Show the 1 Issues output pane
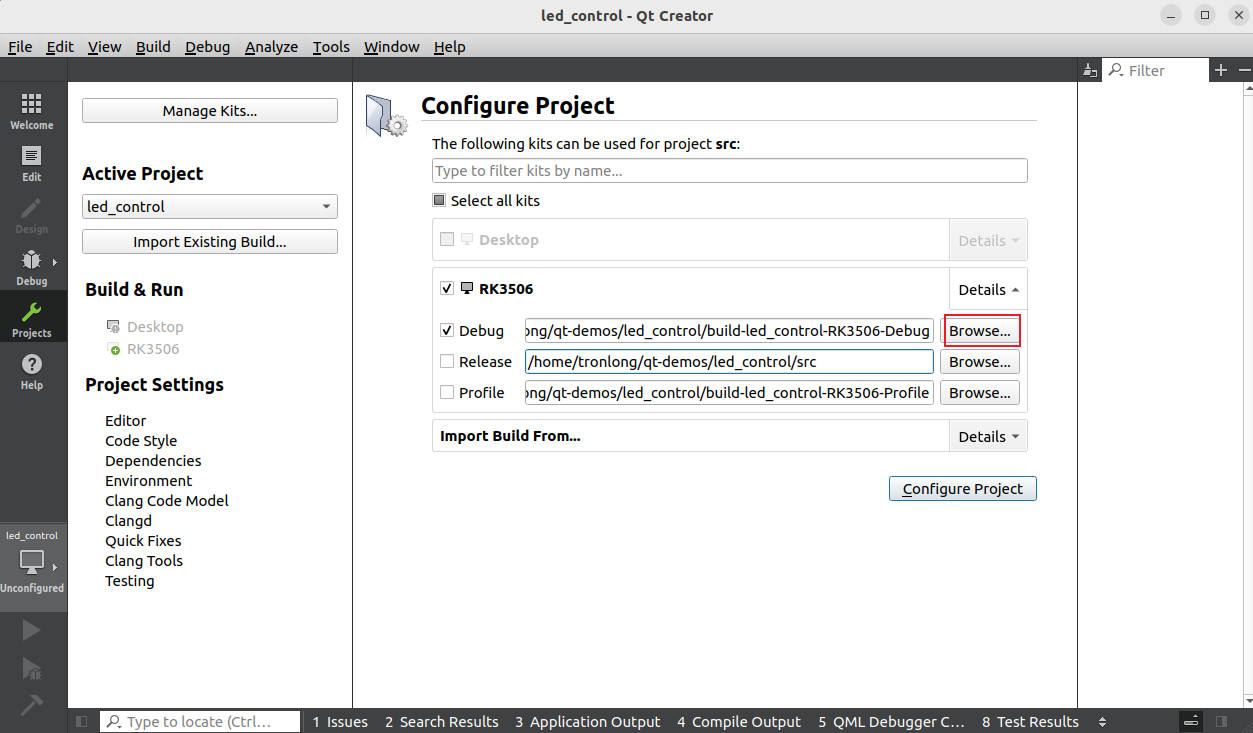 pyautogui.click(x=340, y=722)
